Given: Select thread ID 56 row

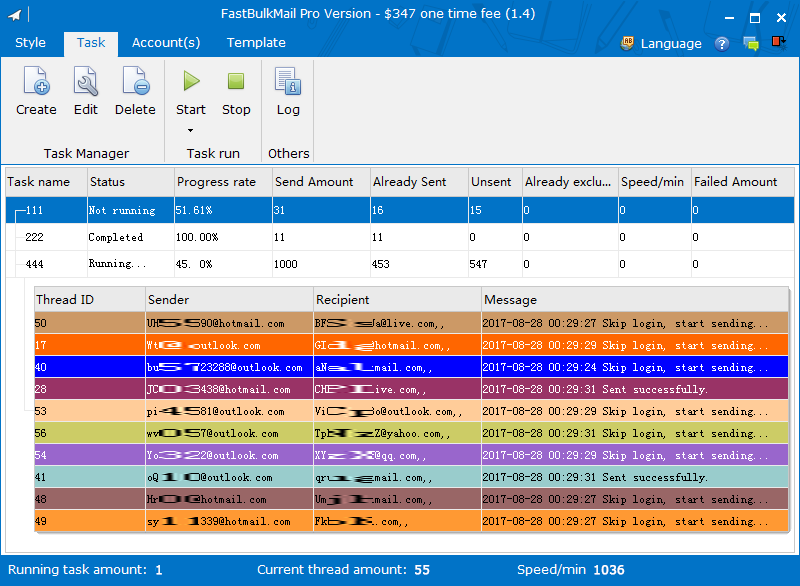Looking at the screenshot, I should (x=411, y=434).
